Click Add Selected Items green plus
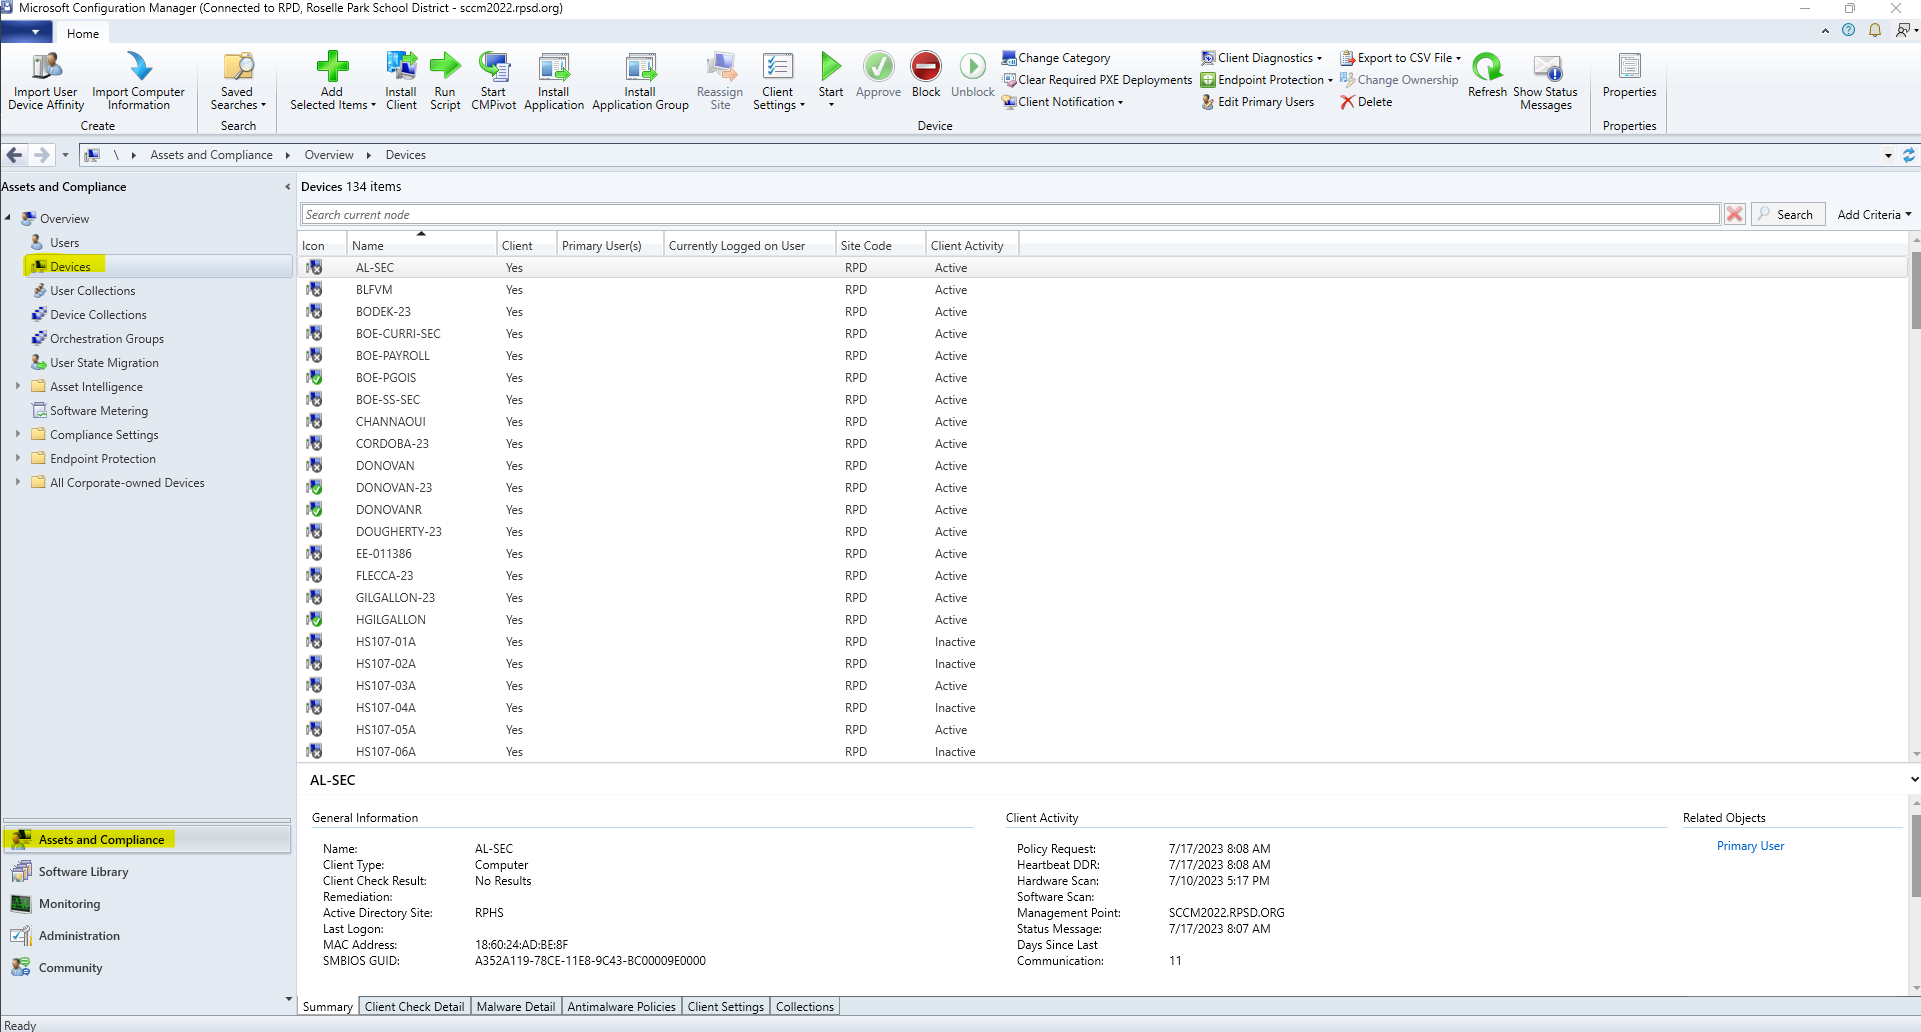The image size is (1921, 1032). tap(332, 67)
